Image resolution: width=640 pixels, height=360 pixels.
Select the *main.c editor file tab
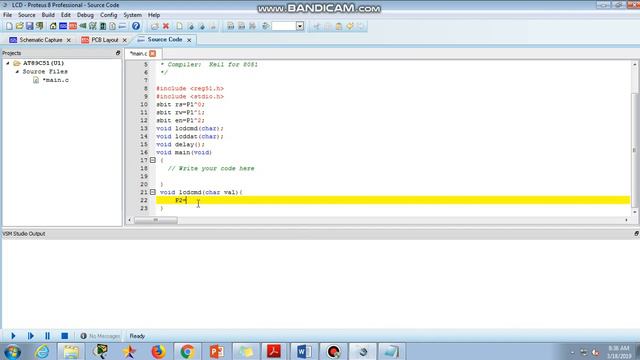[x=138, y=53]
